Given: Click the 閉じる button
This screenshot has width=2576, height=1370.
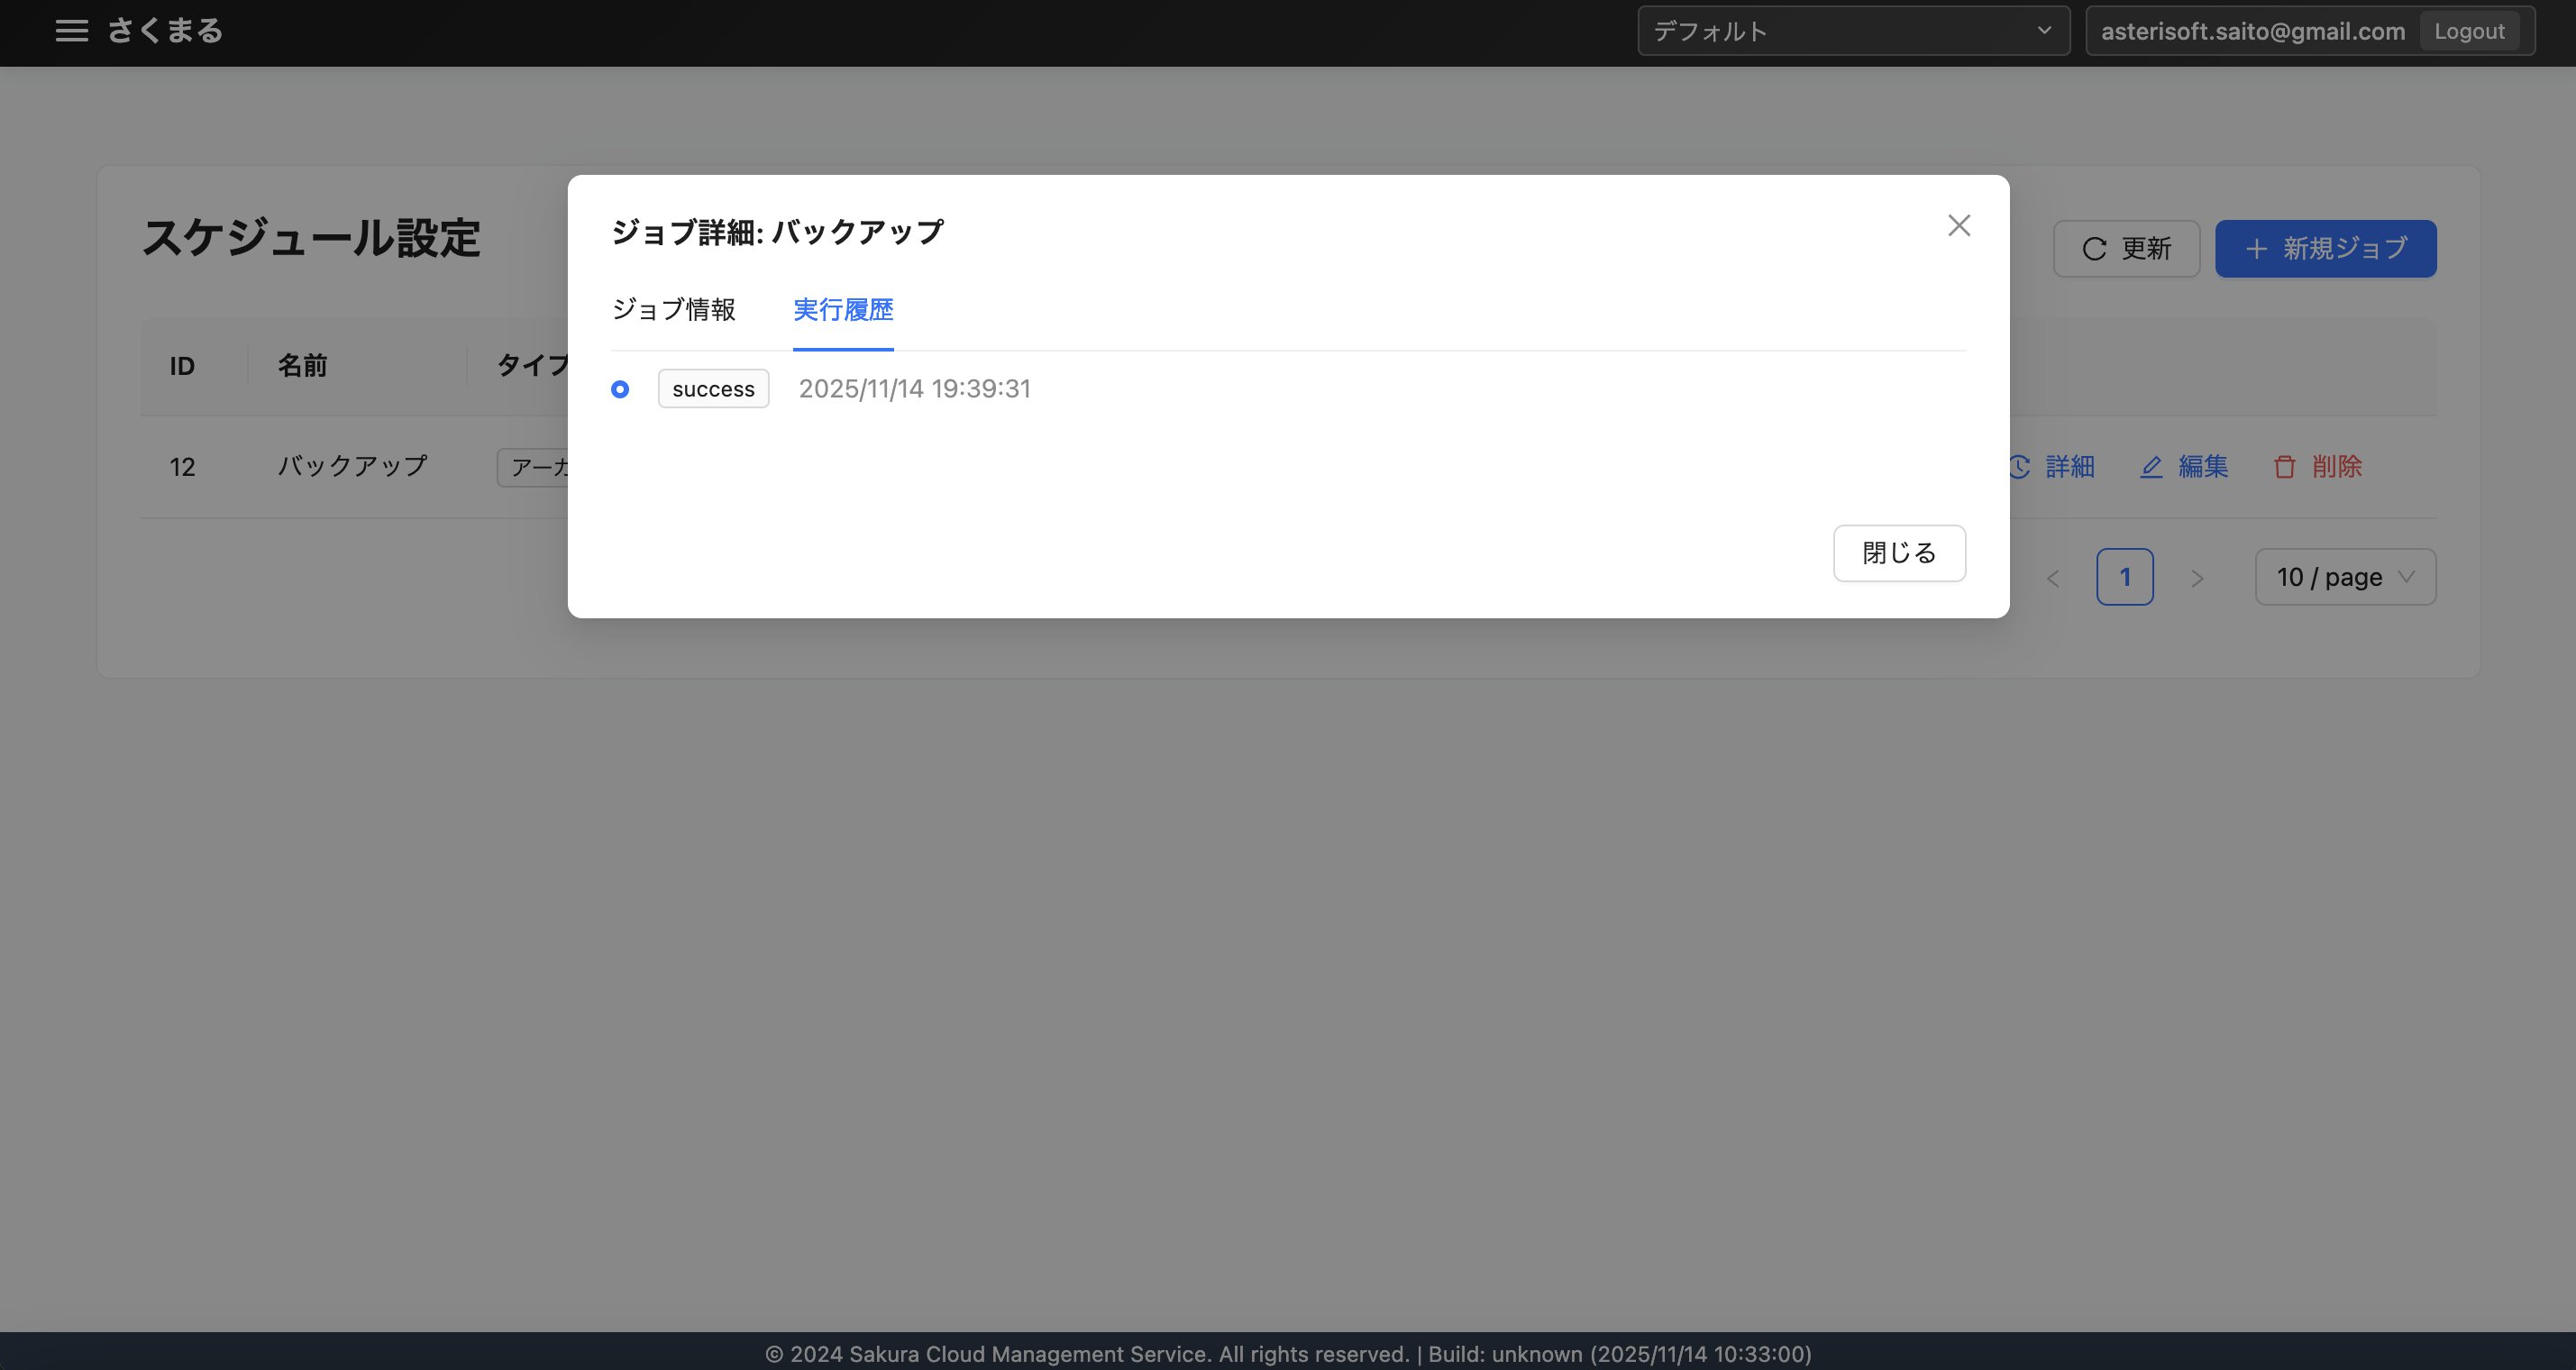Looking at the screenshot, I should click(1899, 553).
